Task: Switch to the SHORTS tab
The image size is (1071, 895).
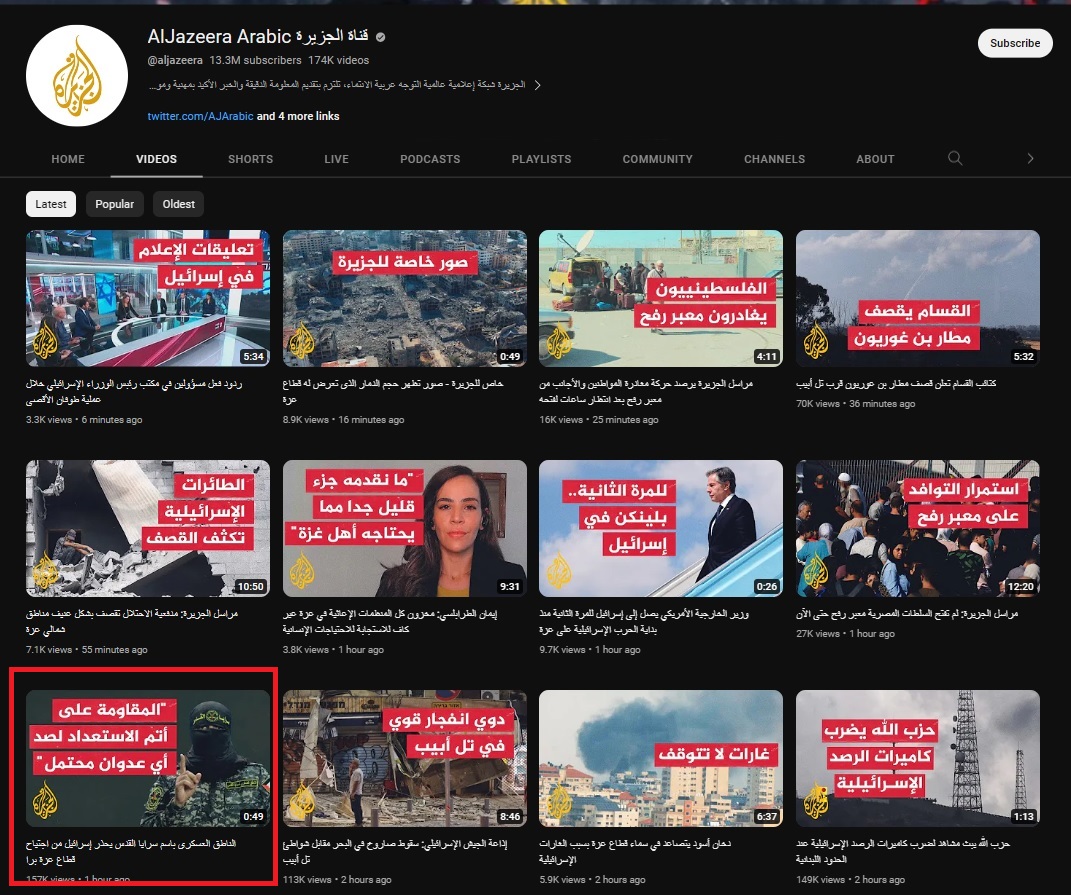Action: [x=251, y=159]
